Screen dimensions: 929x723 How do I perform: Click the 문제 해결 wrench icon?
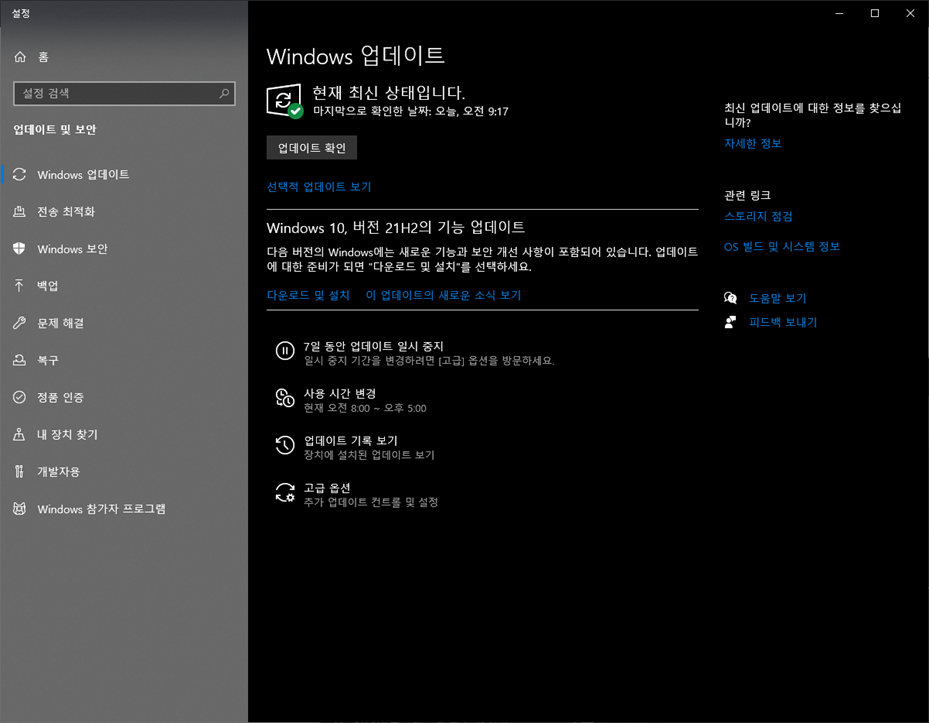pos(20,323)
